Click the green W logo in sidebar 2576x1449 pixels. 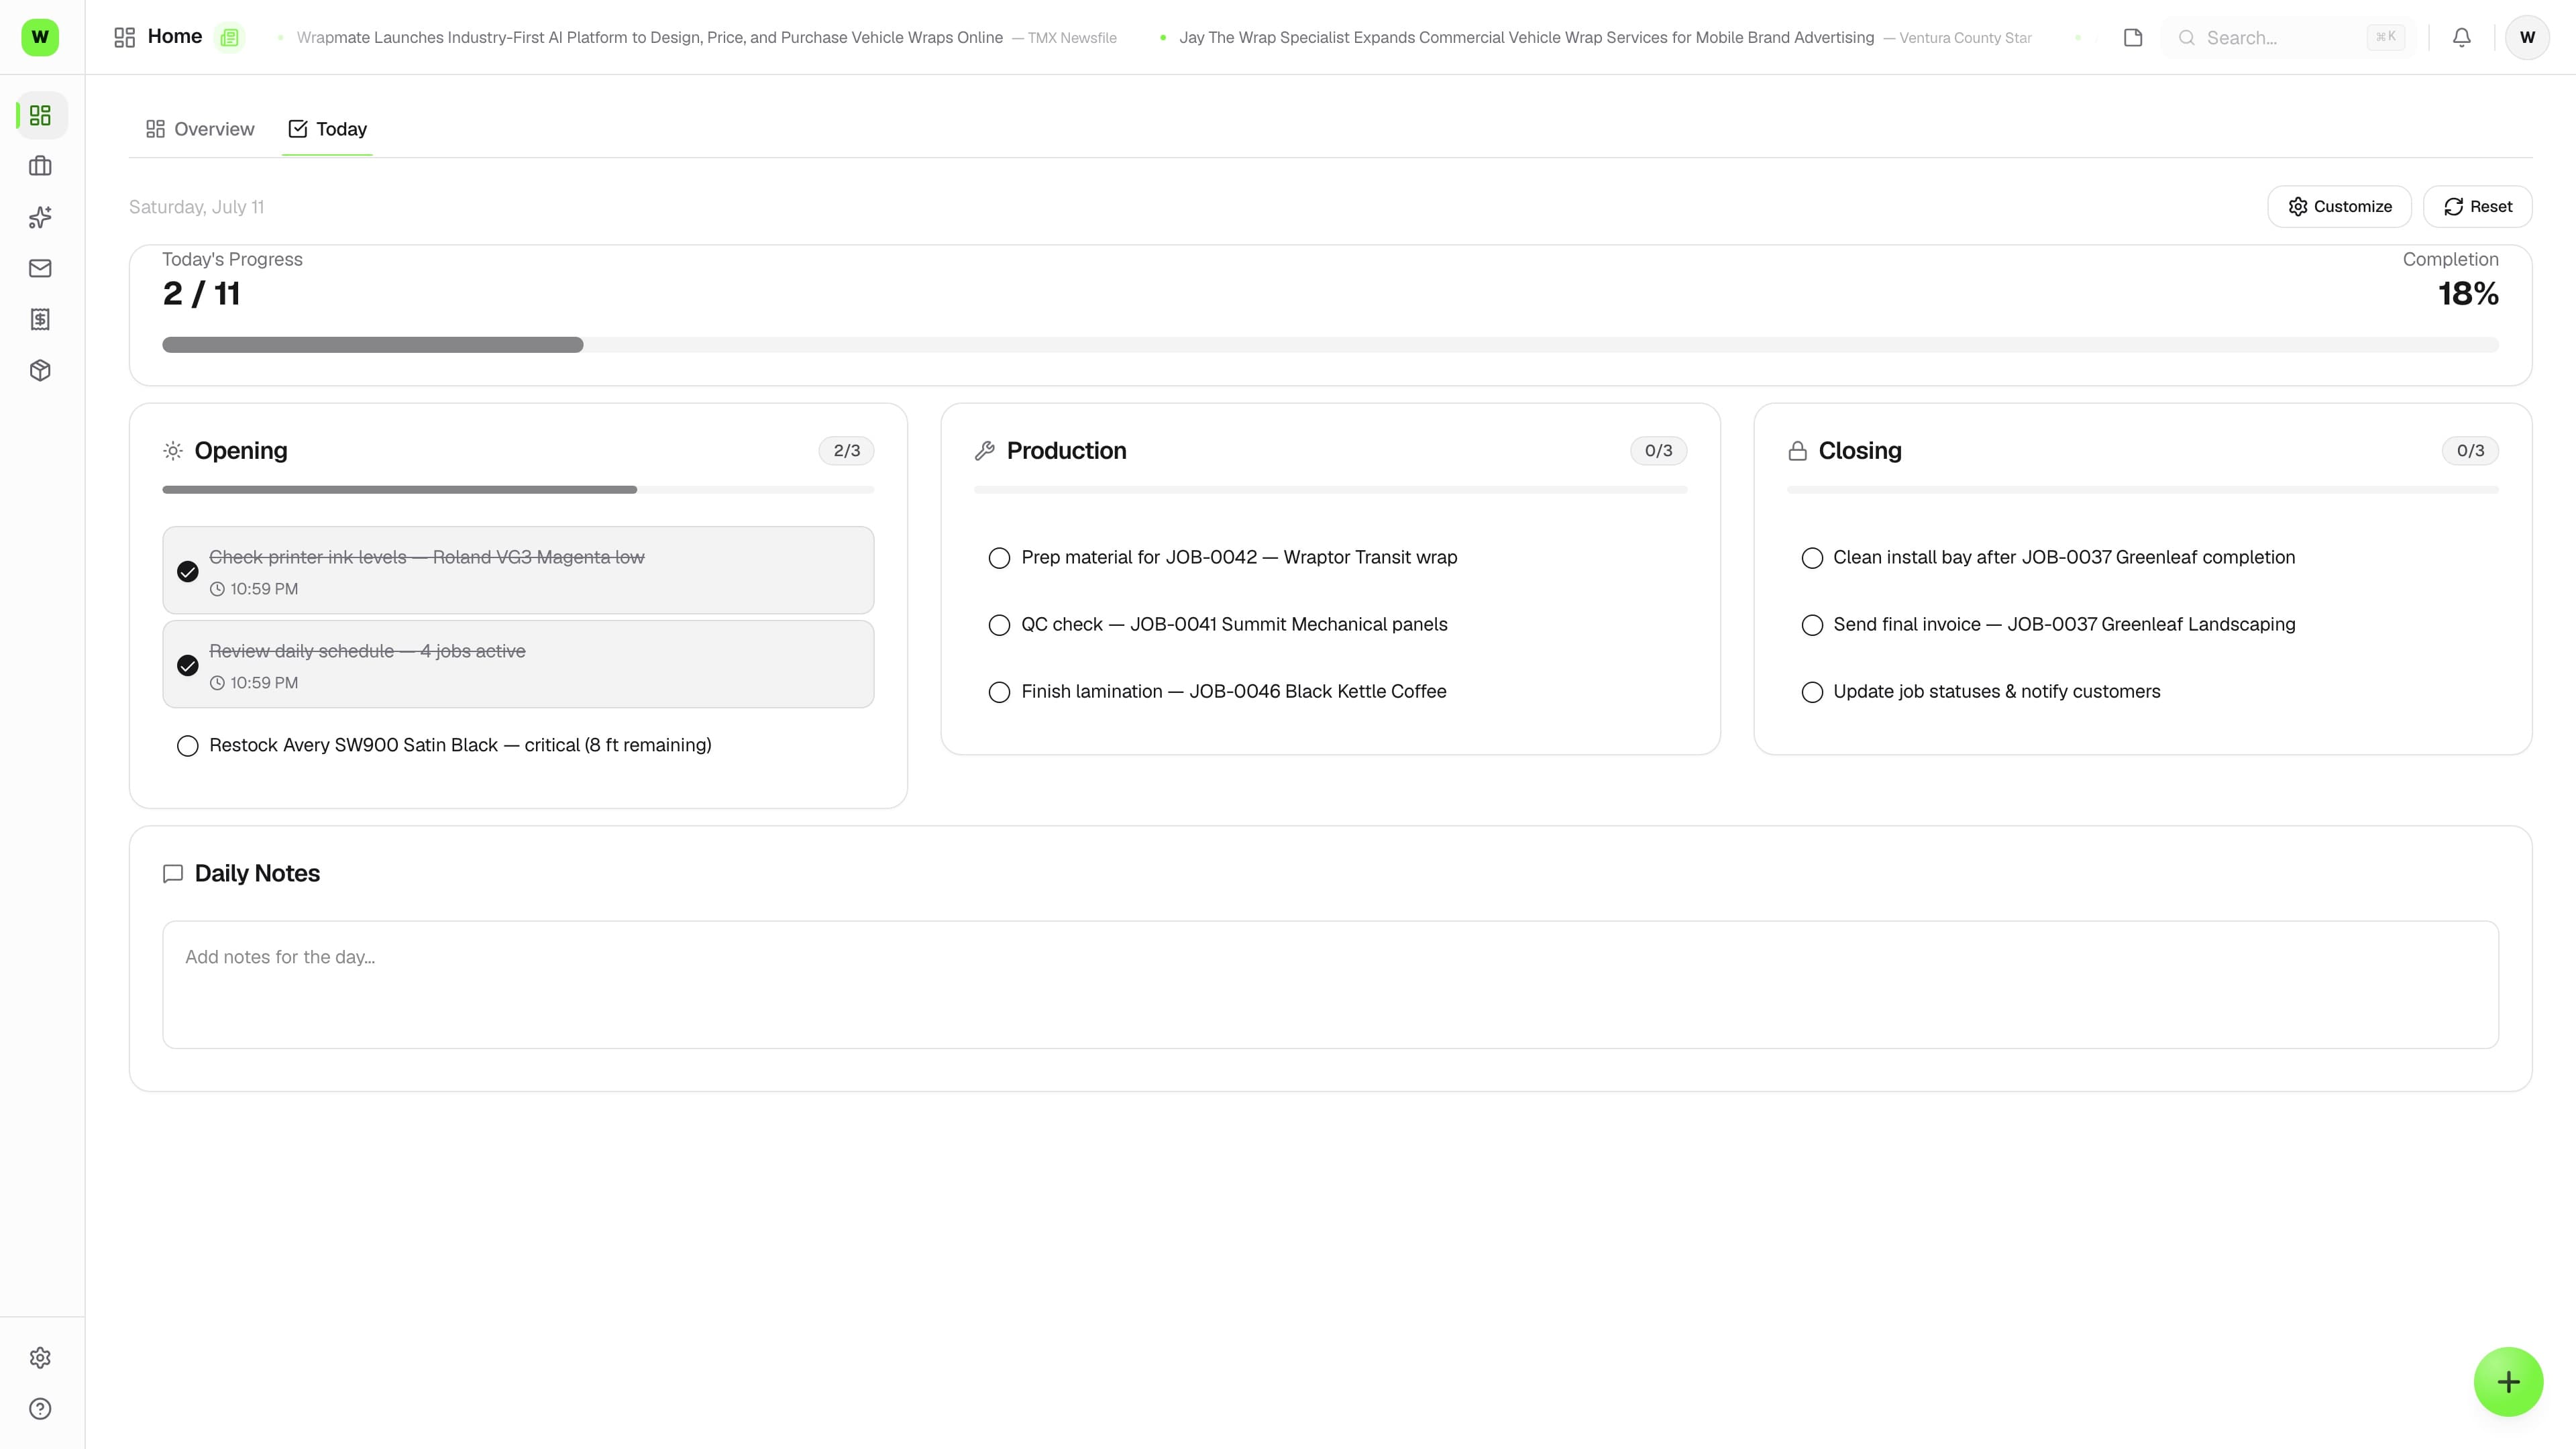click(40, 37)
